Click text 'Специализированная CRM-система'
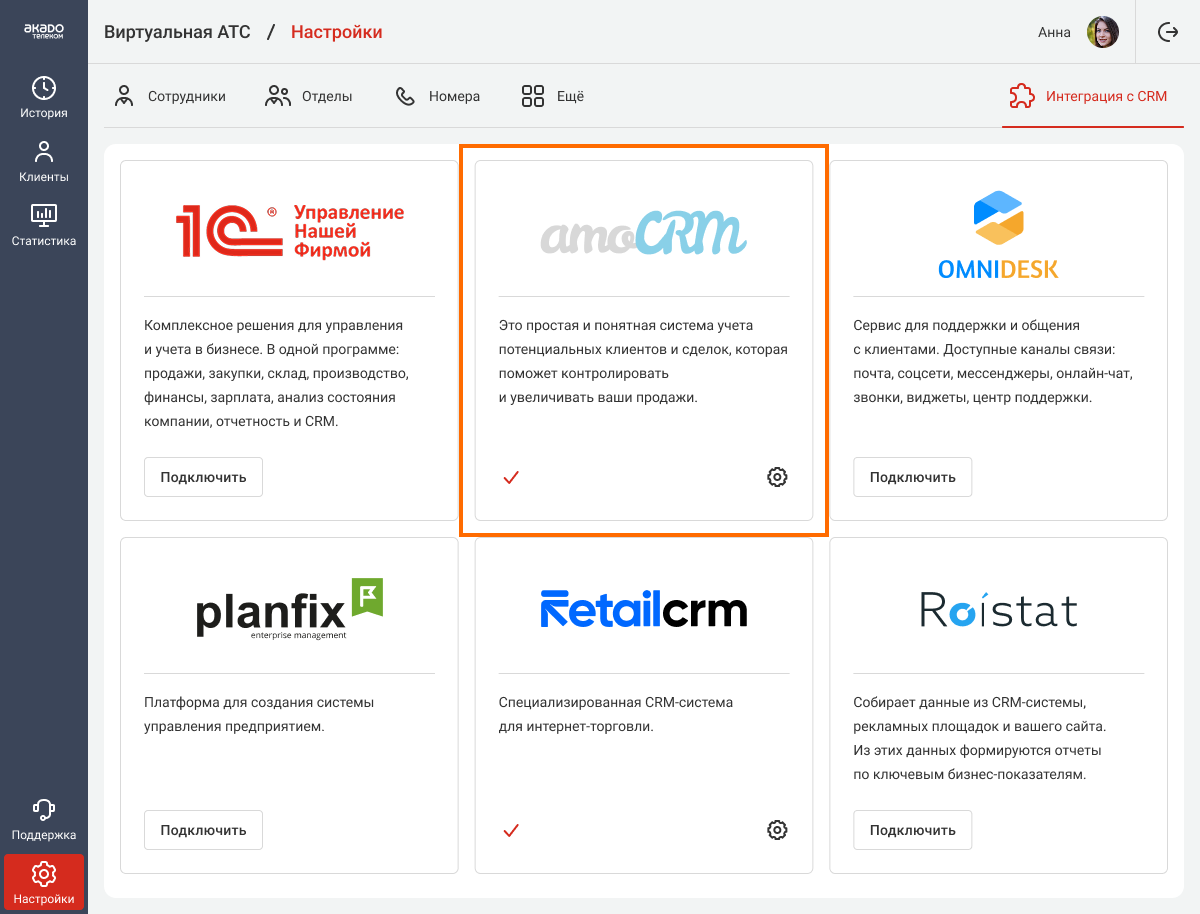1200x914 pixels. point(616,702)
